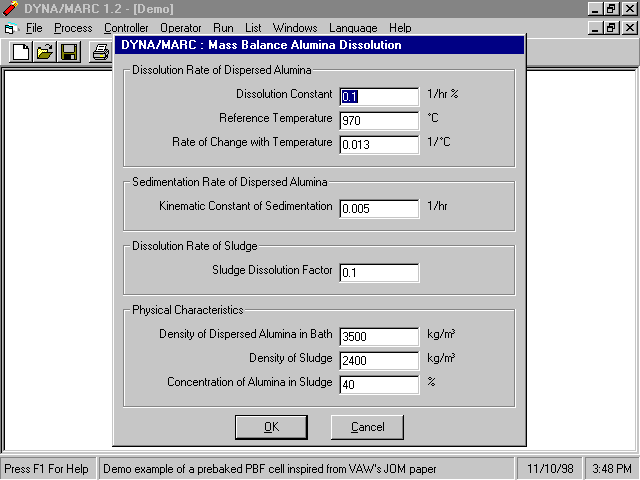The height and width of the screenshot is (480, 640).
Task: Select the Reference Temperature field
Action: tap(379, 121)
